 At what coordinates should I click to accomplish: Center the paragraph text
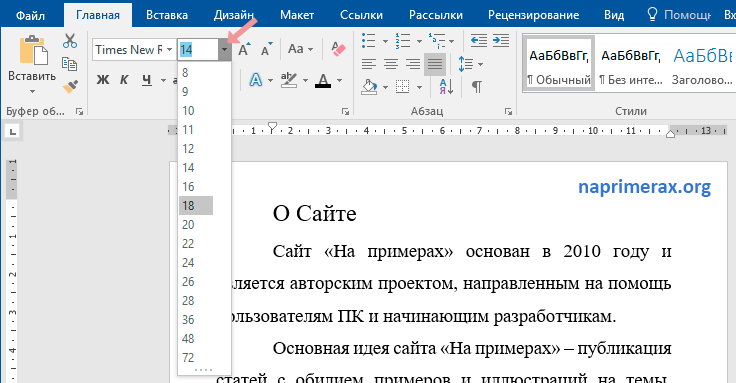pos(391,64)
